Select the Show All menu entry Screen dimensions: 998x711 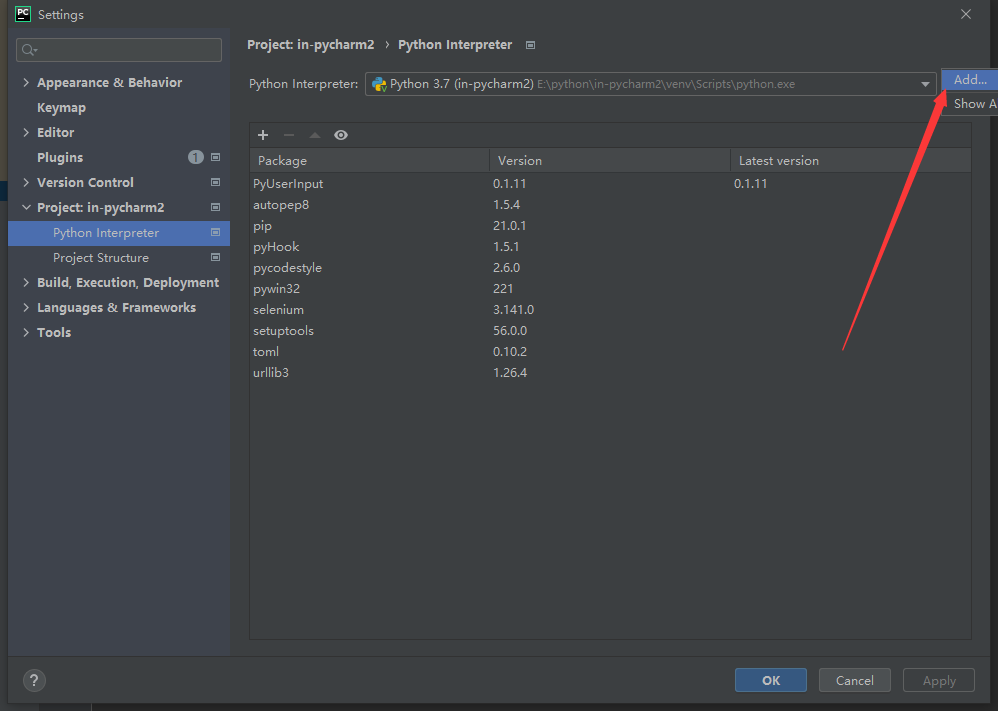pyautogui.click(x=969, y=104)
